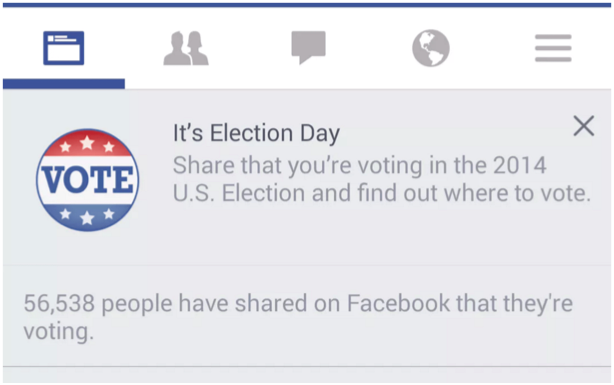Dismiss the Election Day banner with X

click(x=584, y=126)
